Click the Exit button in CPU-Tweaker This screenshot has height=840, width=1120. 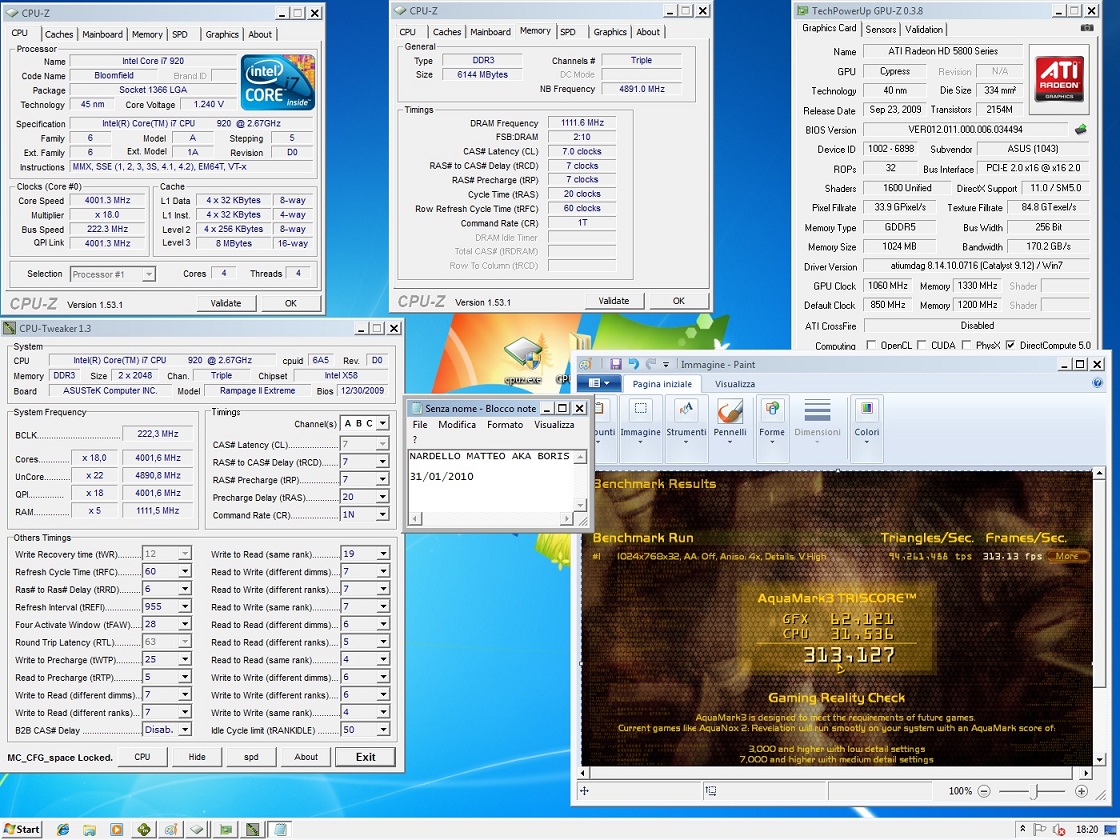pos(366,757)
